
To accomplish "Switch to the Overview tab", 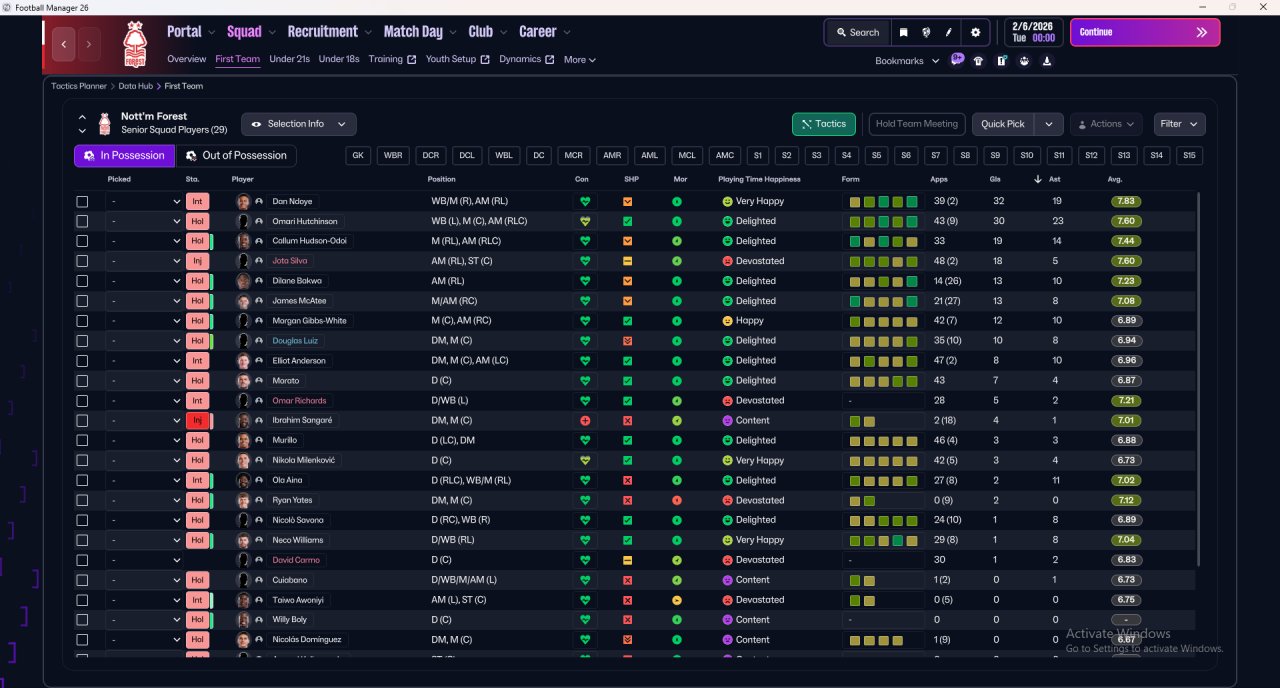I will (x=187, y=59).
